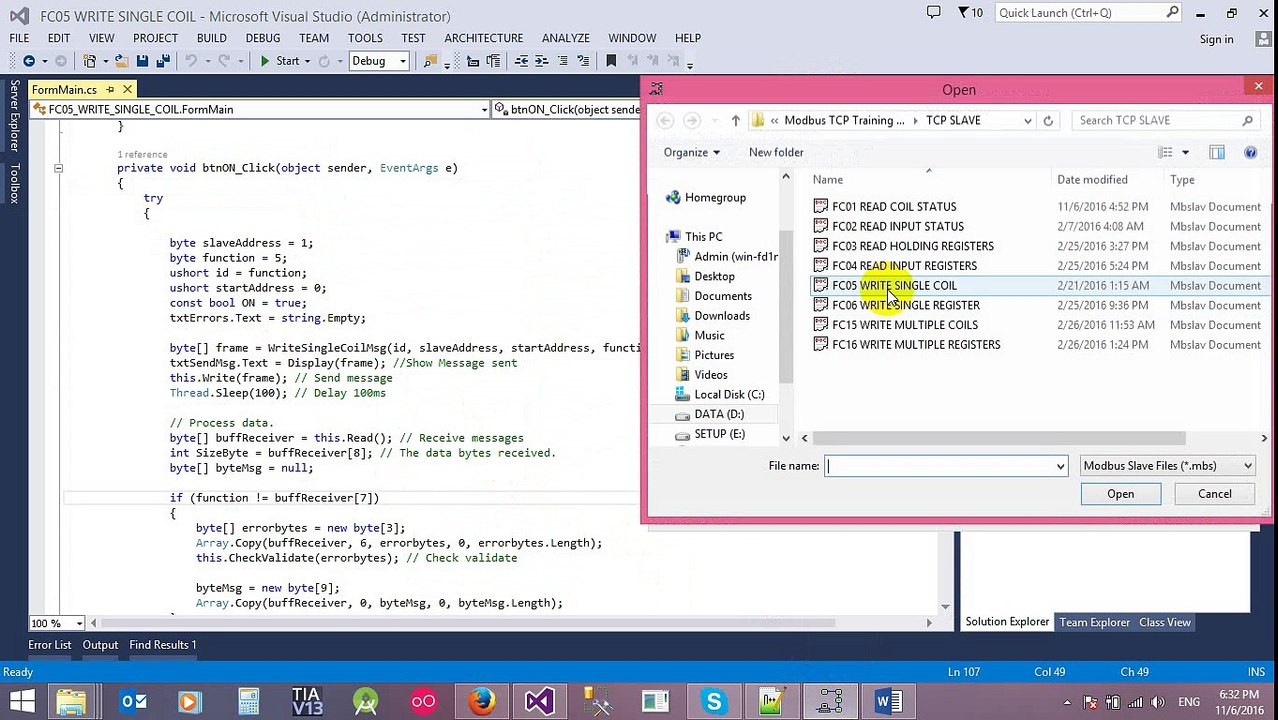Screen dimensions: 1278x720
Task: Pin the FormMain.cs tab
Action: pos(110,90)
